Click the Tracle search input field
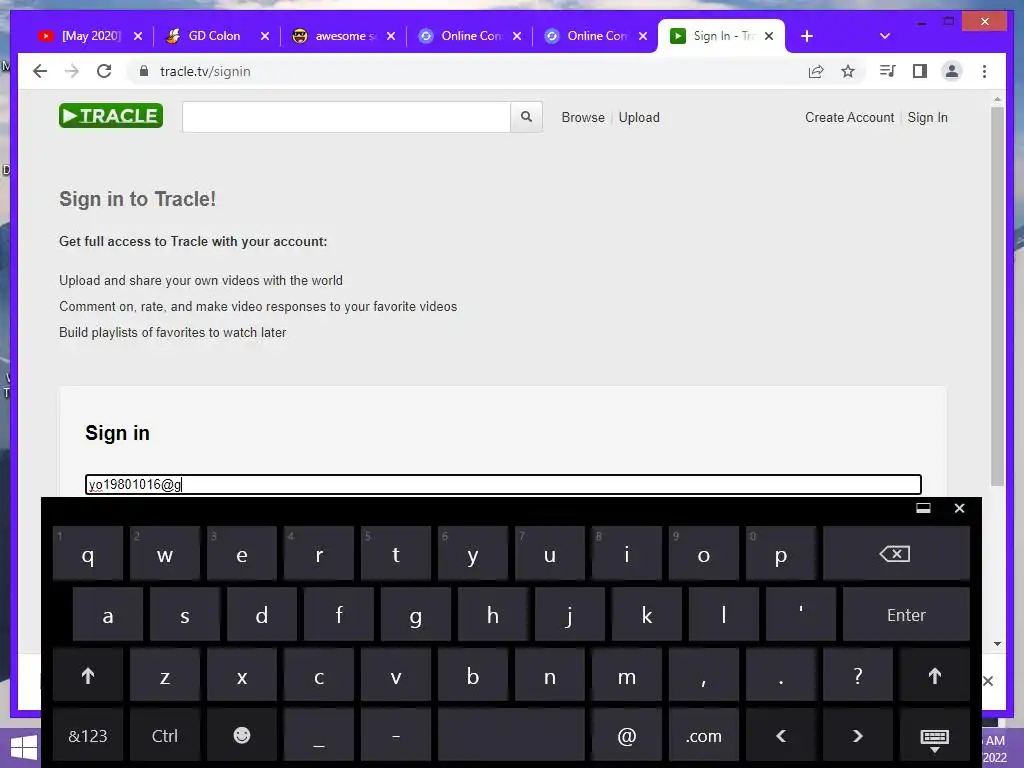Screen dimensions: 1024x768 tap(346, 117)
